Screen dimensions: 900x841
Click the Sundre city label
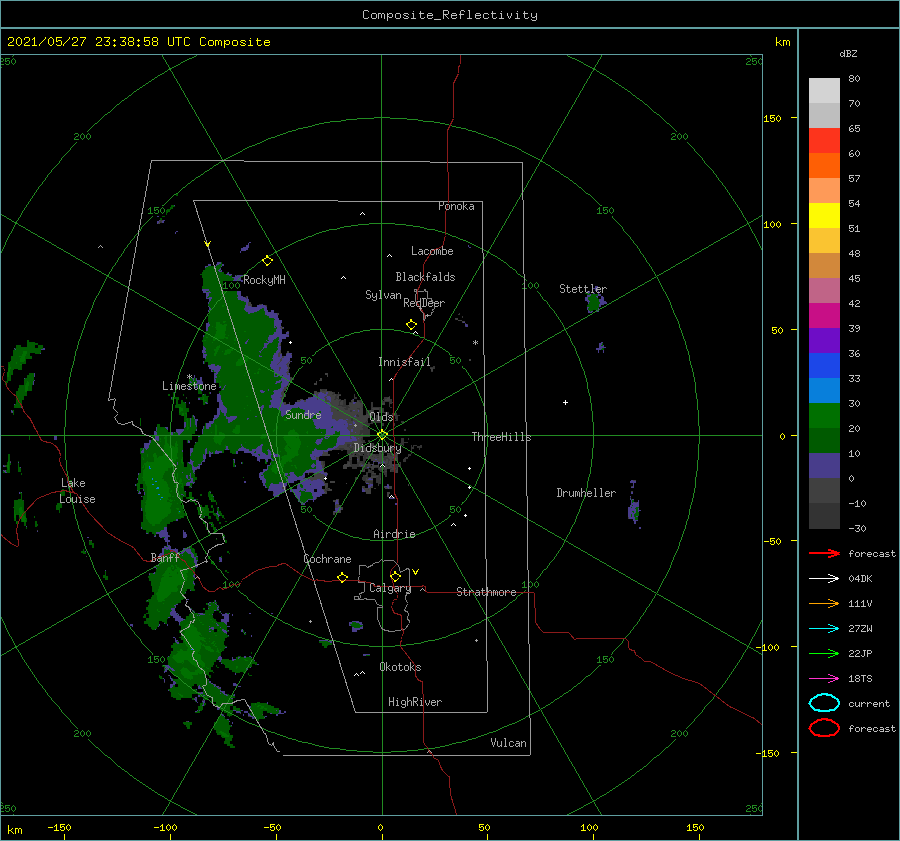pyautogui.click(x=303, y=414)
